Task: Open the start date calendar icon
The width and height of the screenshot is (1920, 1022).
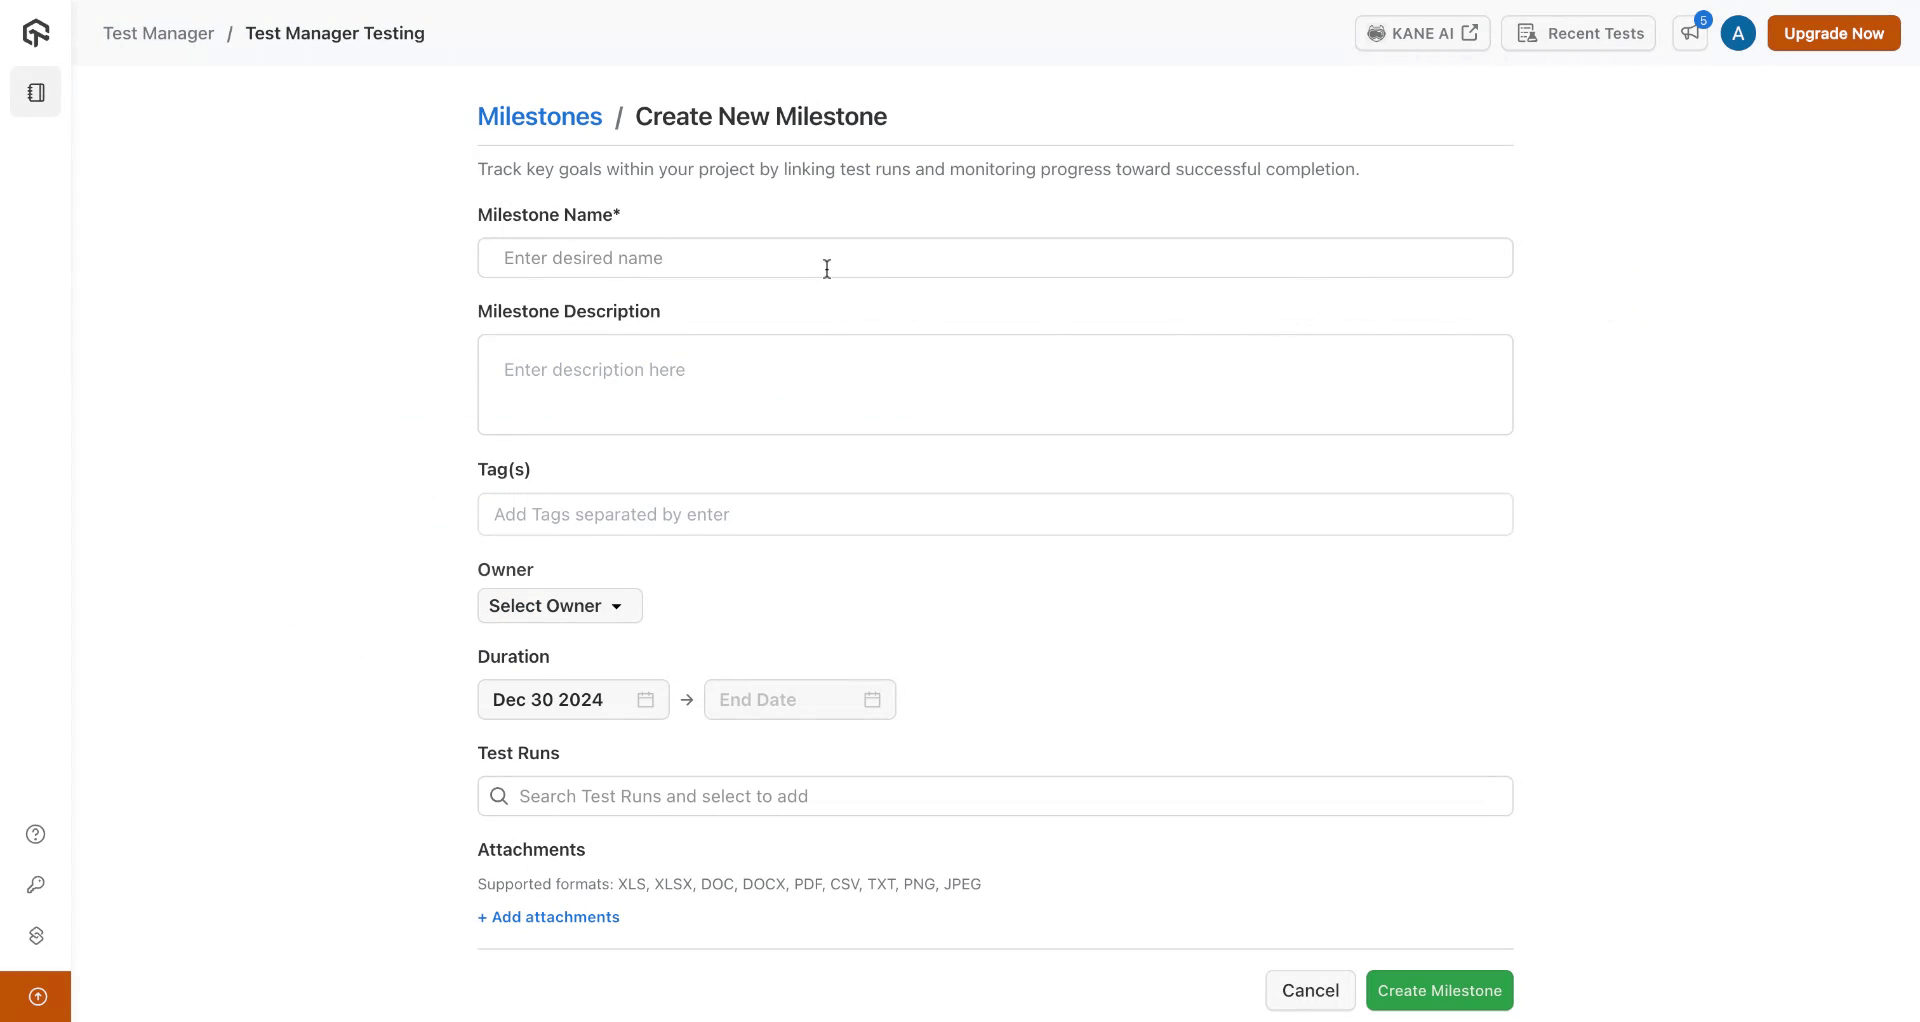Action: (x=645, y=700)
